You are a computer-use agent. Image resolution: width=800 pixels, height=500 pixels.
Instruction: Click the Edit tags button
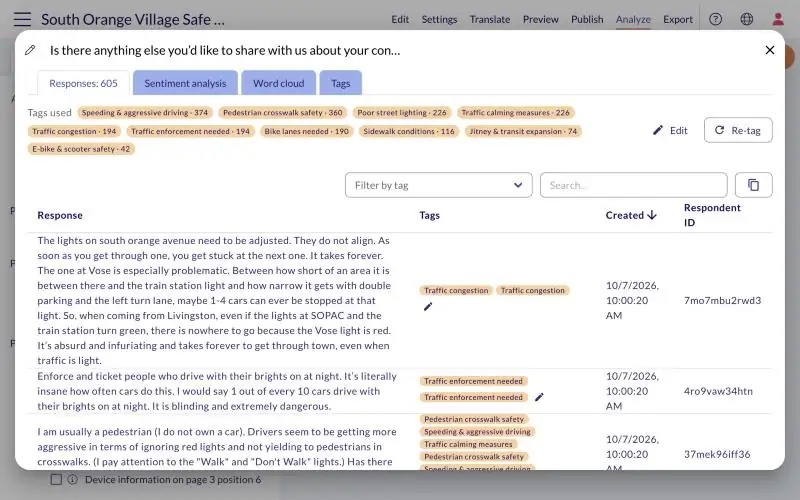tap(670, 130)
